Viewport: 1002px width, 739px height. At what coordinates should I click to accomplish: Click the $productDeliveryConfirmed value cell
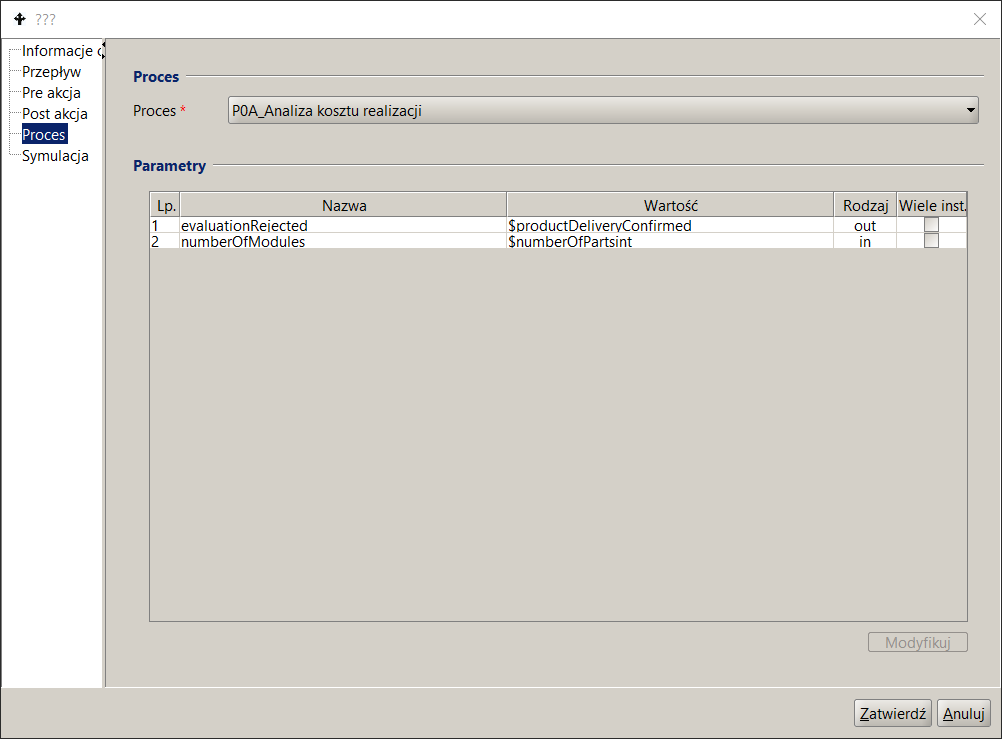600,226
